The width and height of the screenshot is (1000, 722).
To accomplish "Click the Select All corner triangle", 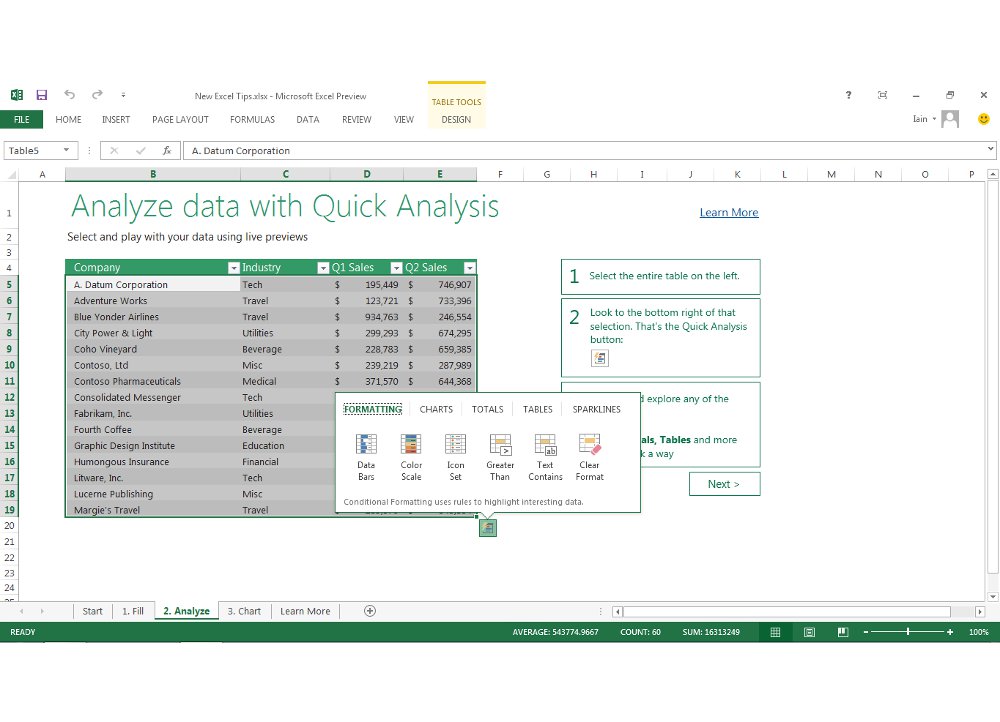I will 11,174.
